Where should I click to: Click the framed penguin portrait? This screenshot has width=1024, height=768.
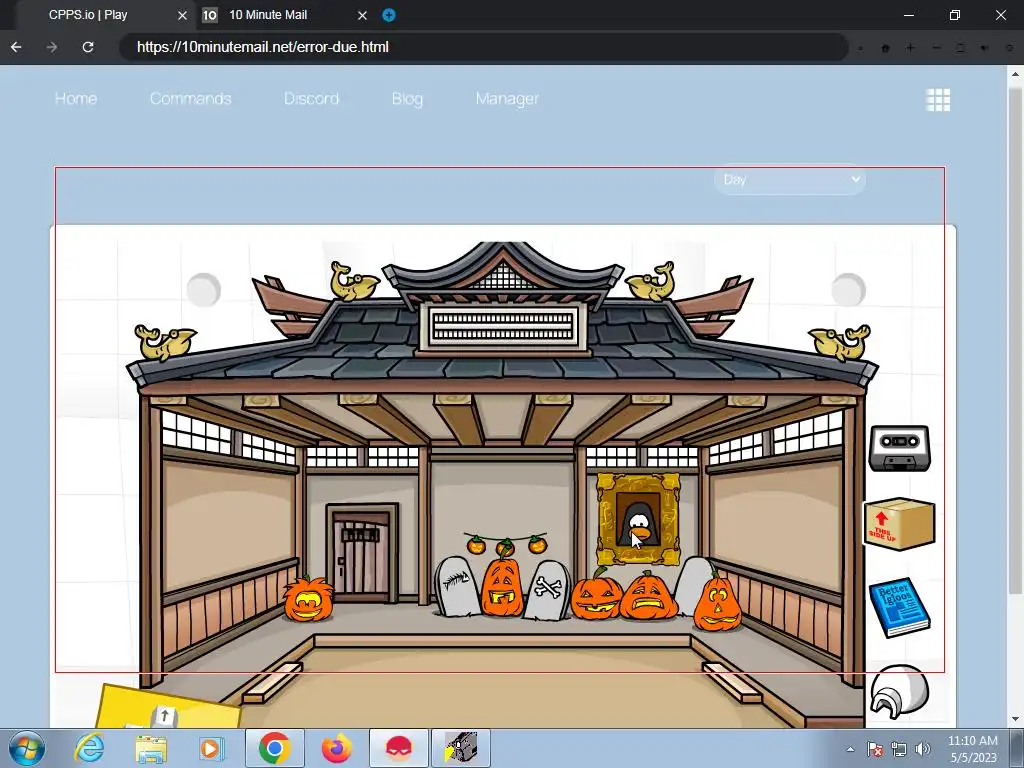639,519
